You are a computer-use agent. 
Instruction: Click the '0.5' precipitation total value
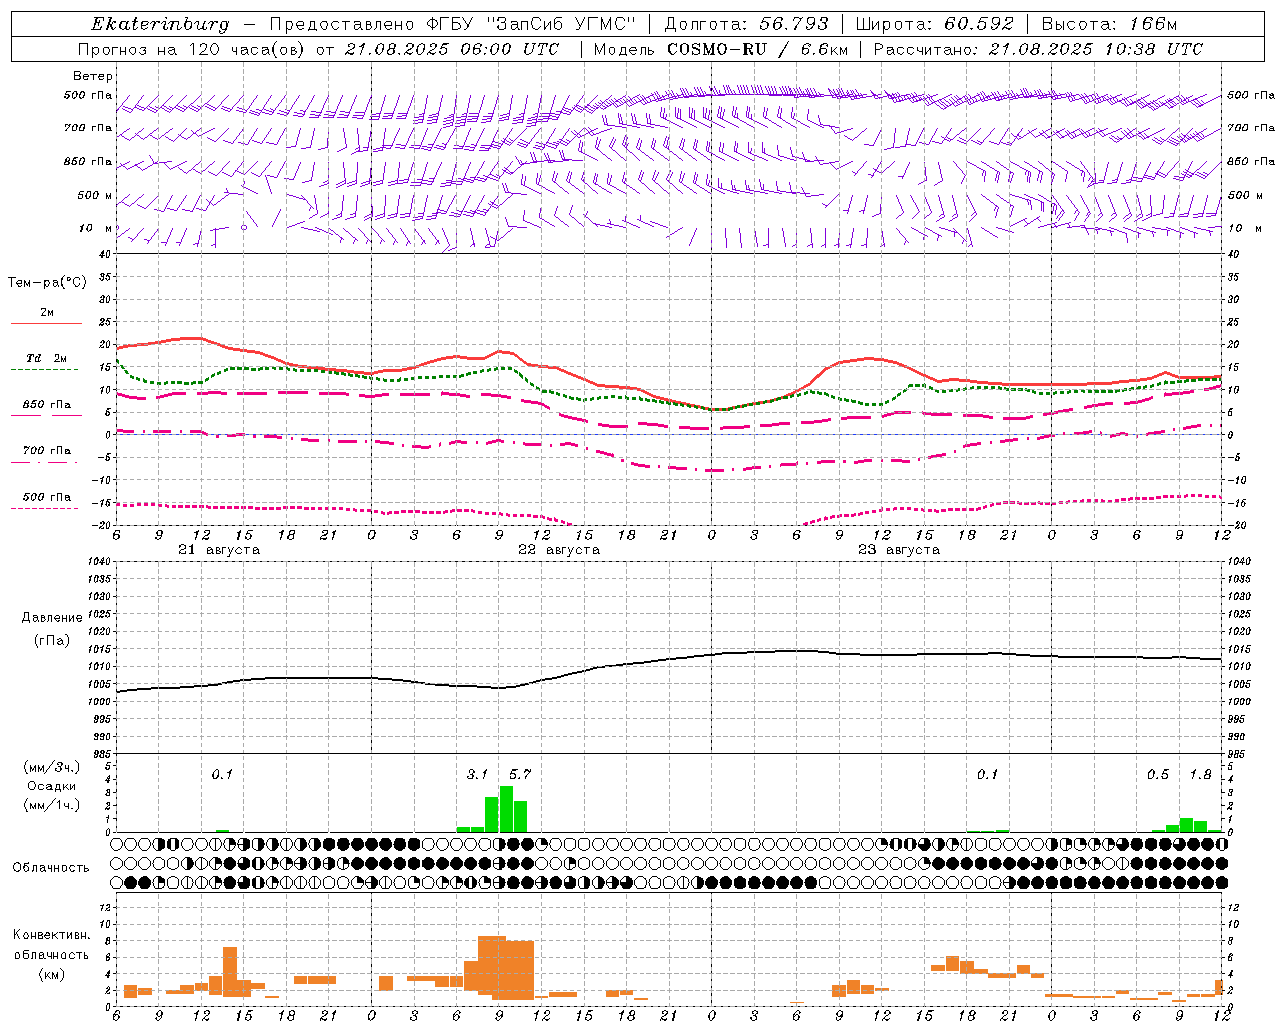pos(1158,775)
